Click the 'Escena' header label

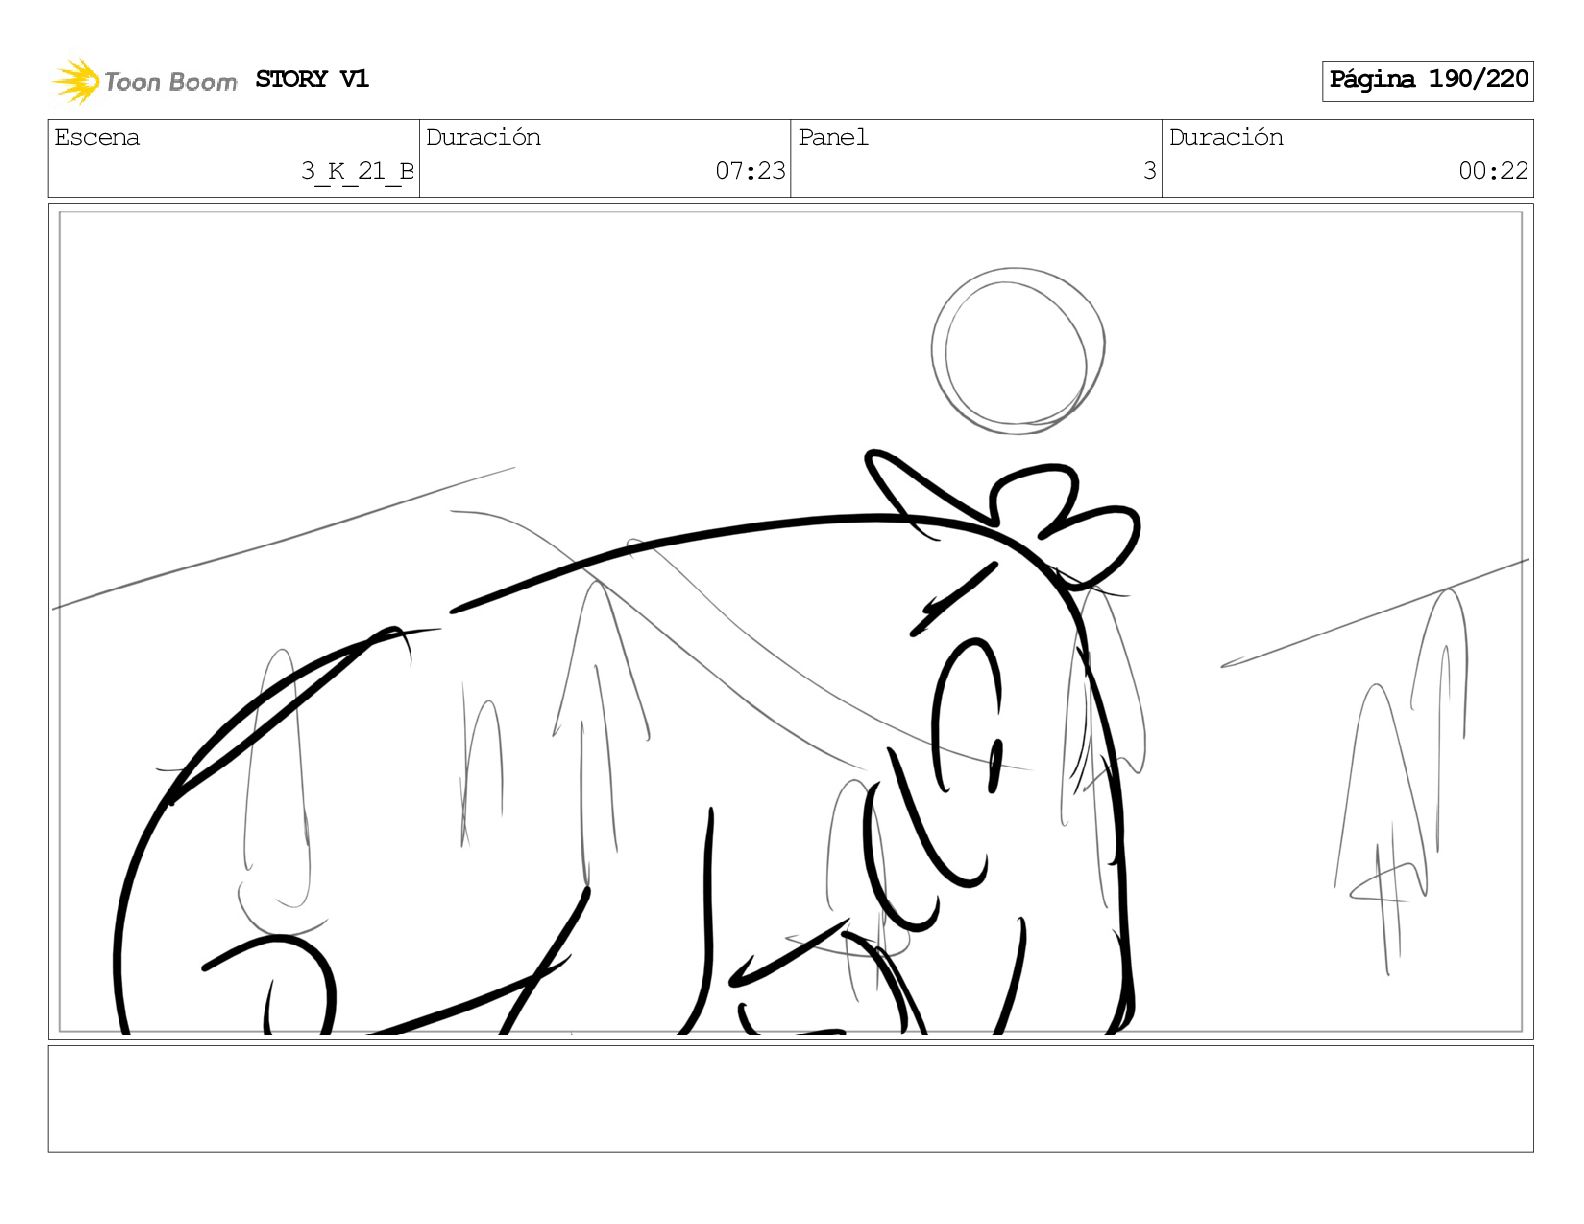[x=97, y=137]
